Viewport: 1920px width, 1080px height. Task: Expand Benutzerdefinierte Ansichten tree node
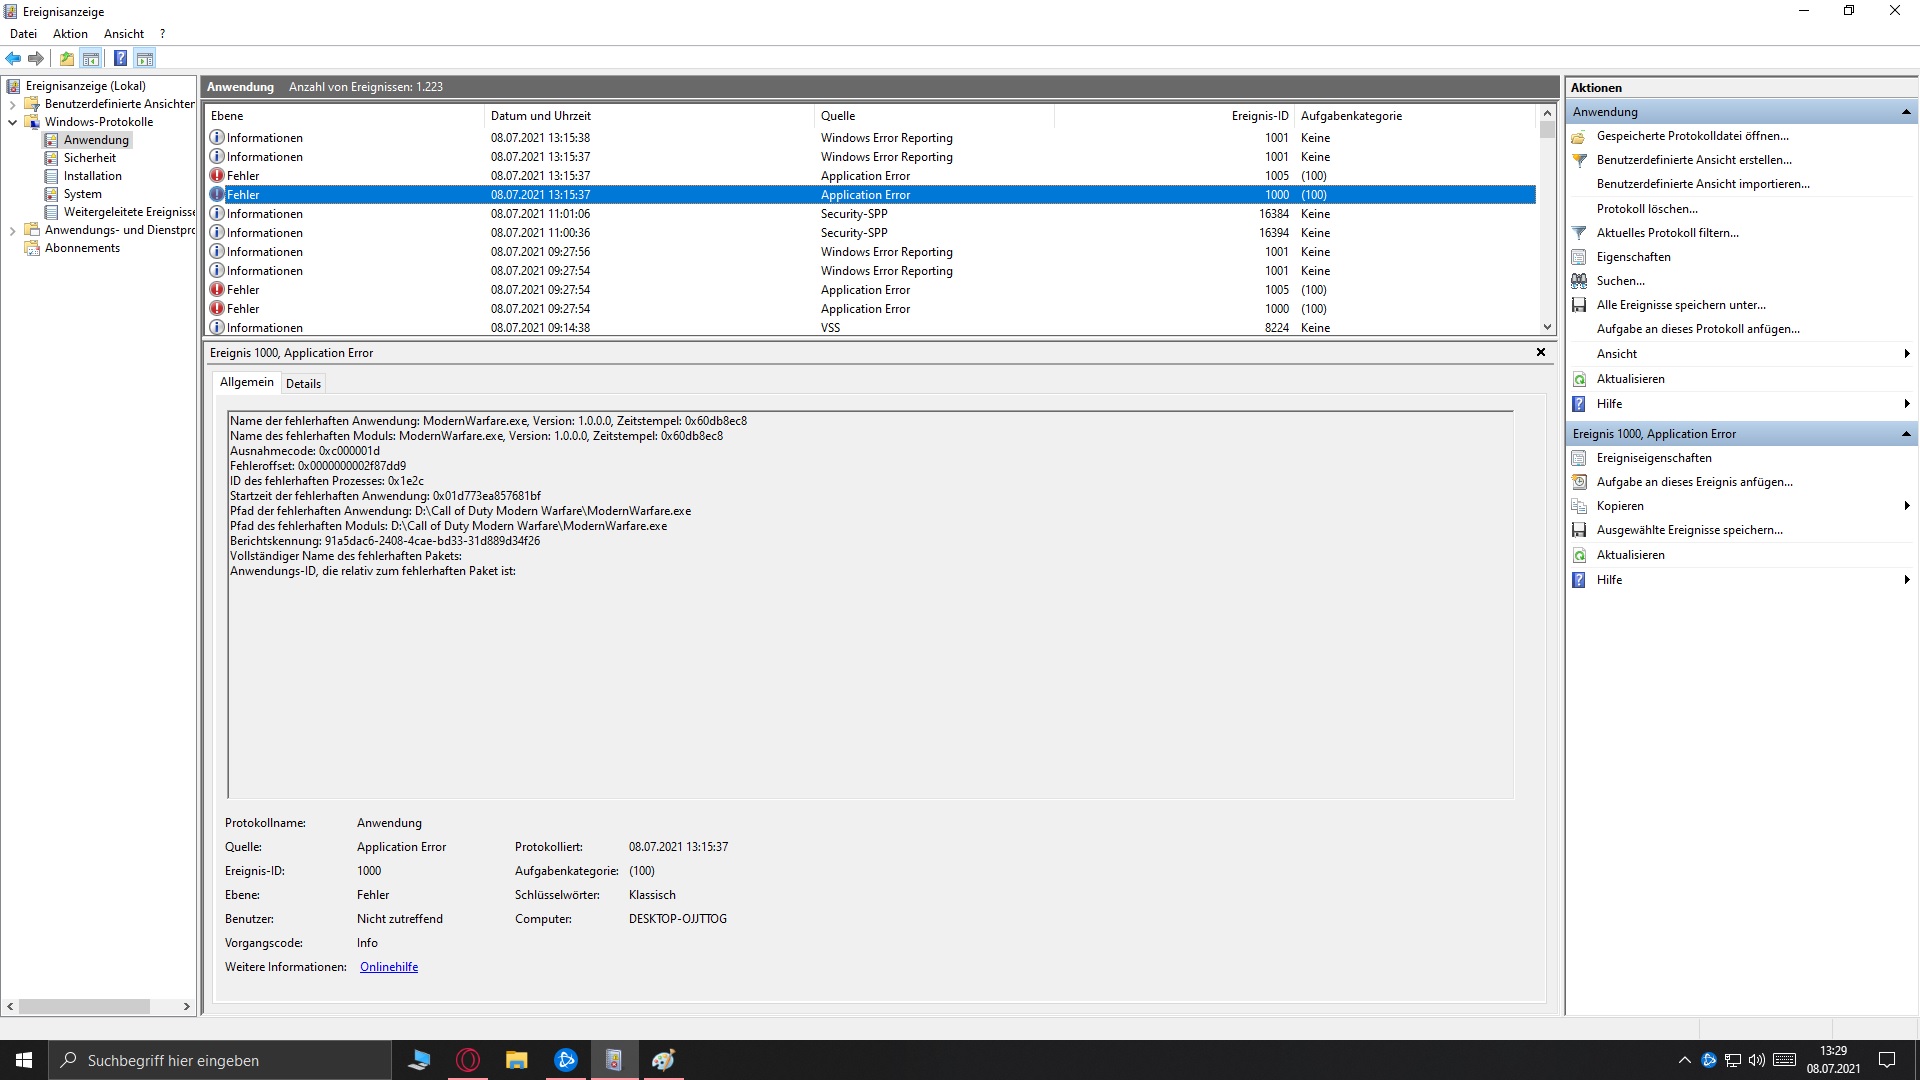12,104
